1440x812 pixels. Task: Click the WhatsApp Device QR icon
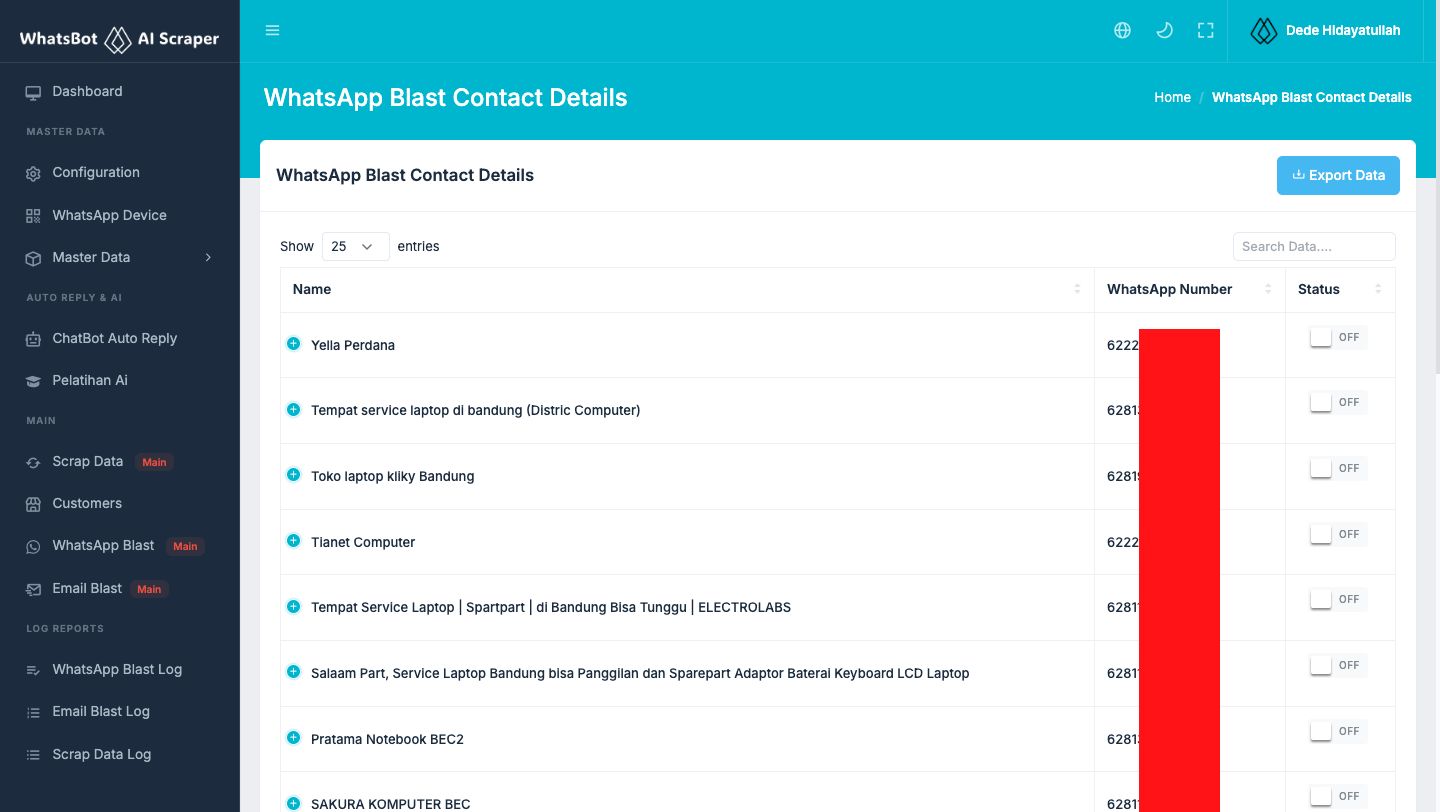point(33,216)
